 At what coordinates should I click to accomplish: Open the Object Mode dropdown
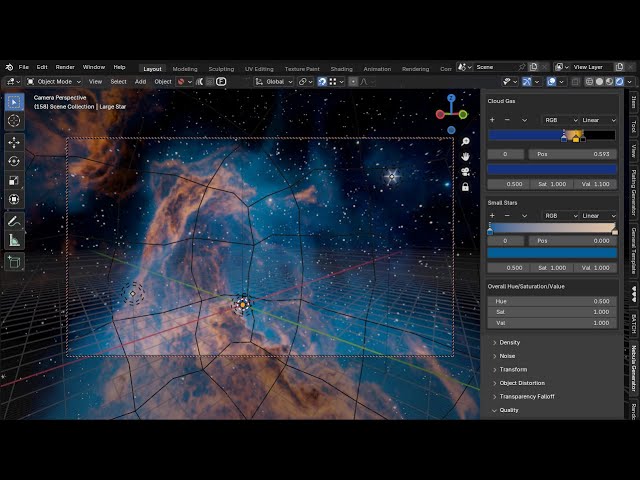54,82
